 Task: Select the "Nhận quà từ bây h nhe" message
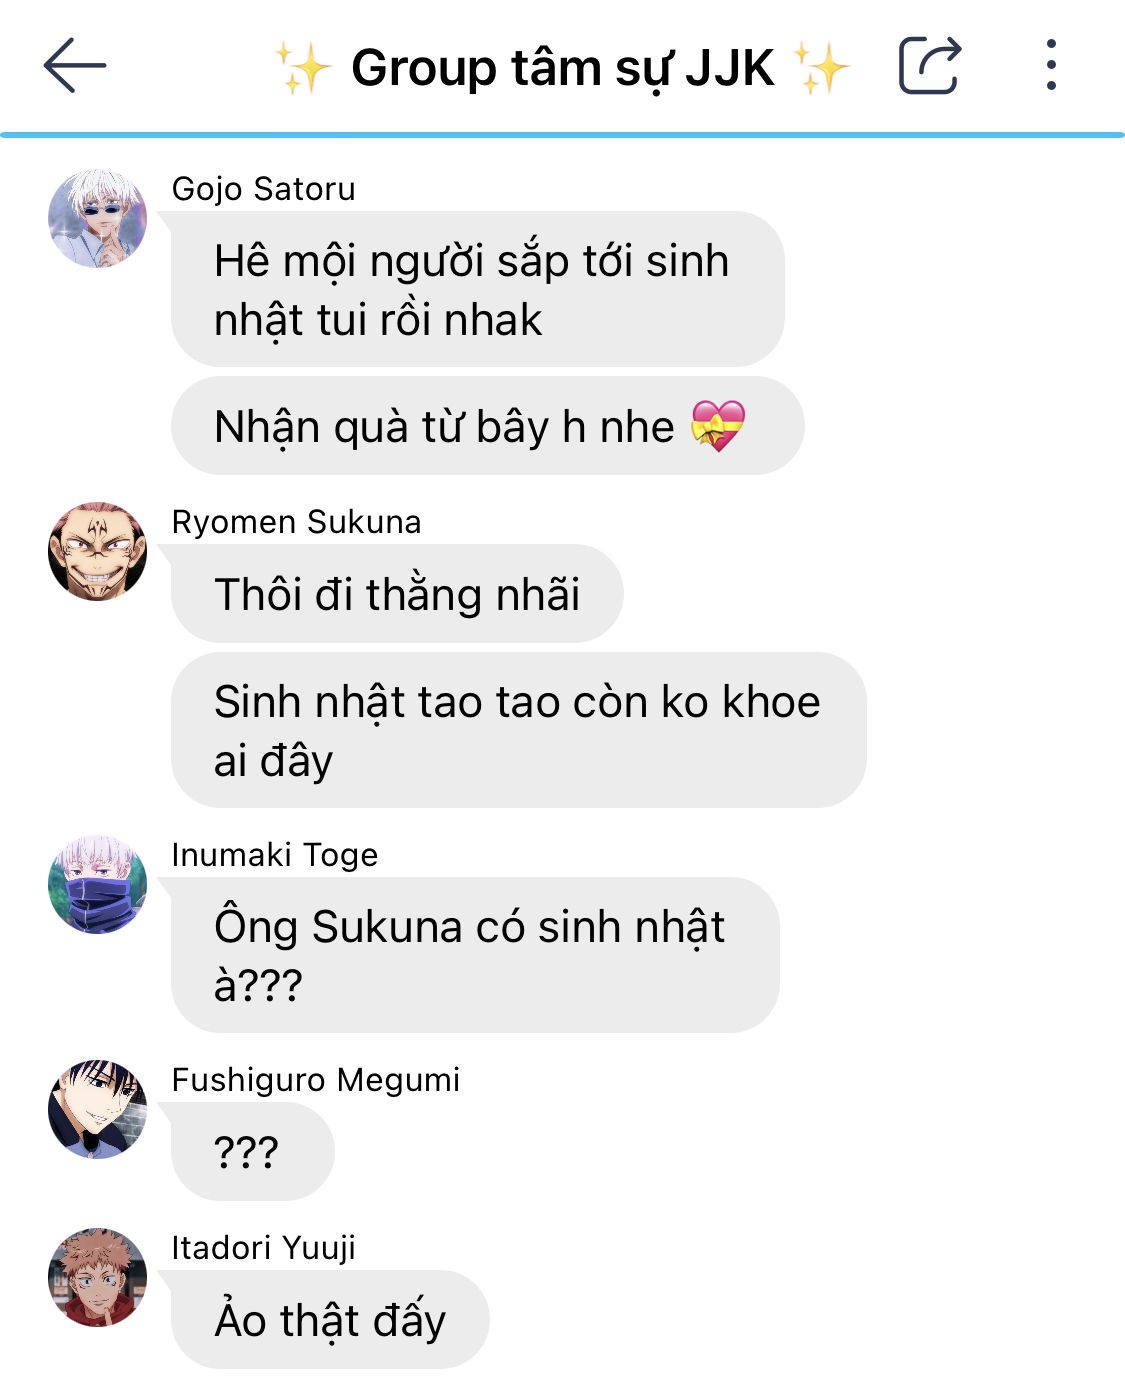click(487, 426)
